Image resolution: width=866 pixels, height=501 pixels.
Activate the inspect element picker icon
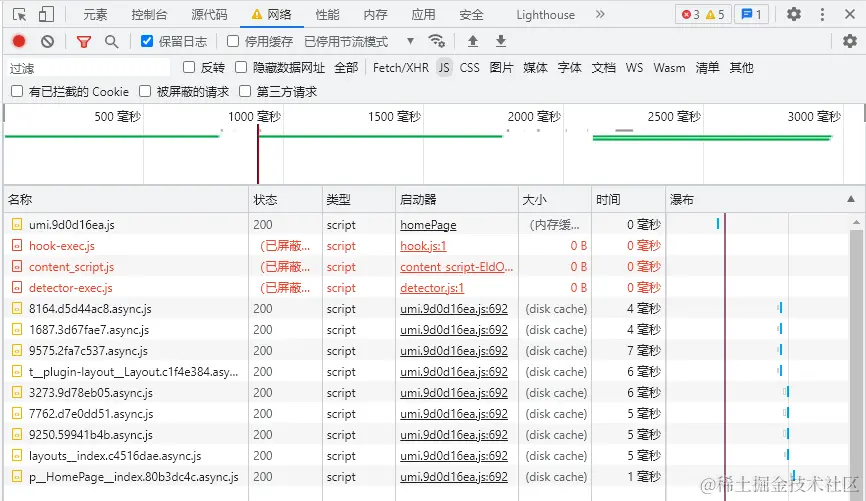coord(19,14)
